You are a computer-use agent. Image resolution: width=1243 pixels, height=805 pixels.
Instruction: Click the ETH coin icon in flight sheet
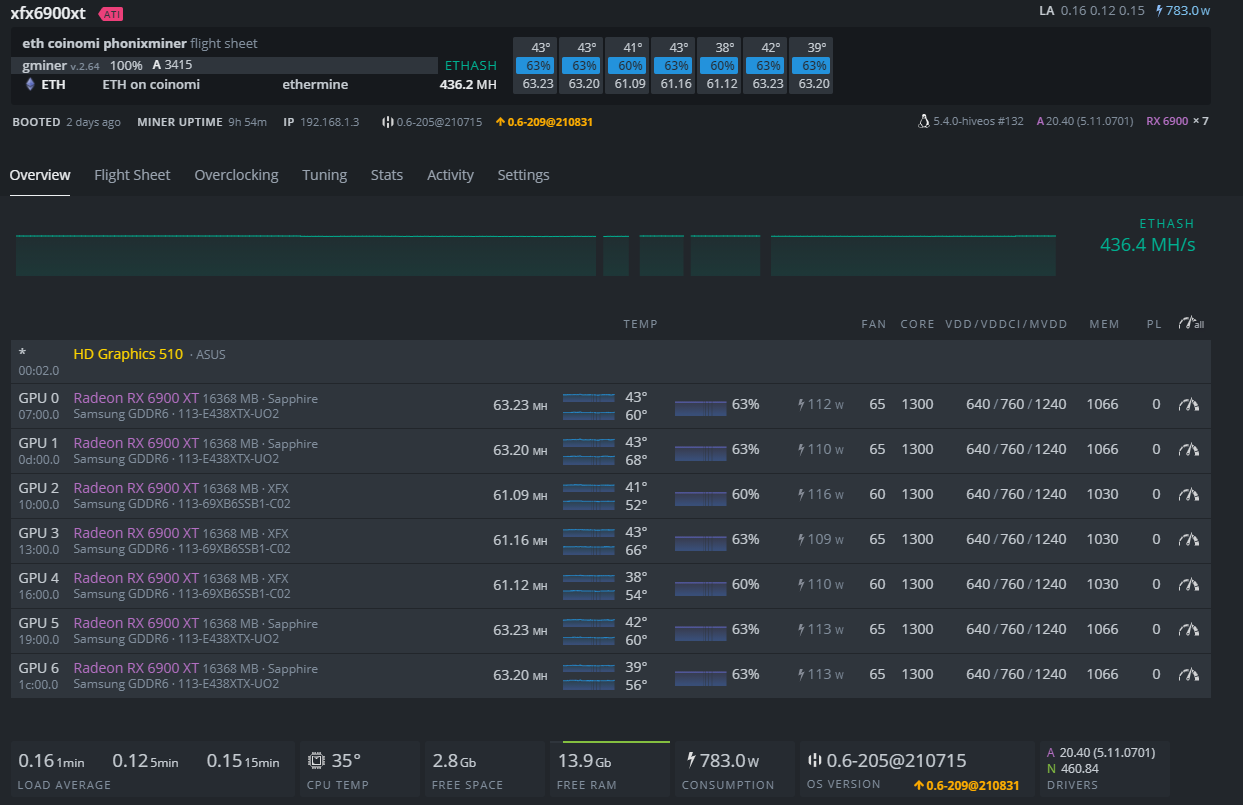[30, 85]
